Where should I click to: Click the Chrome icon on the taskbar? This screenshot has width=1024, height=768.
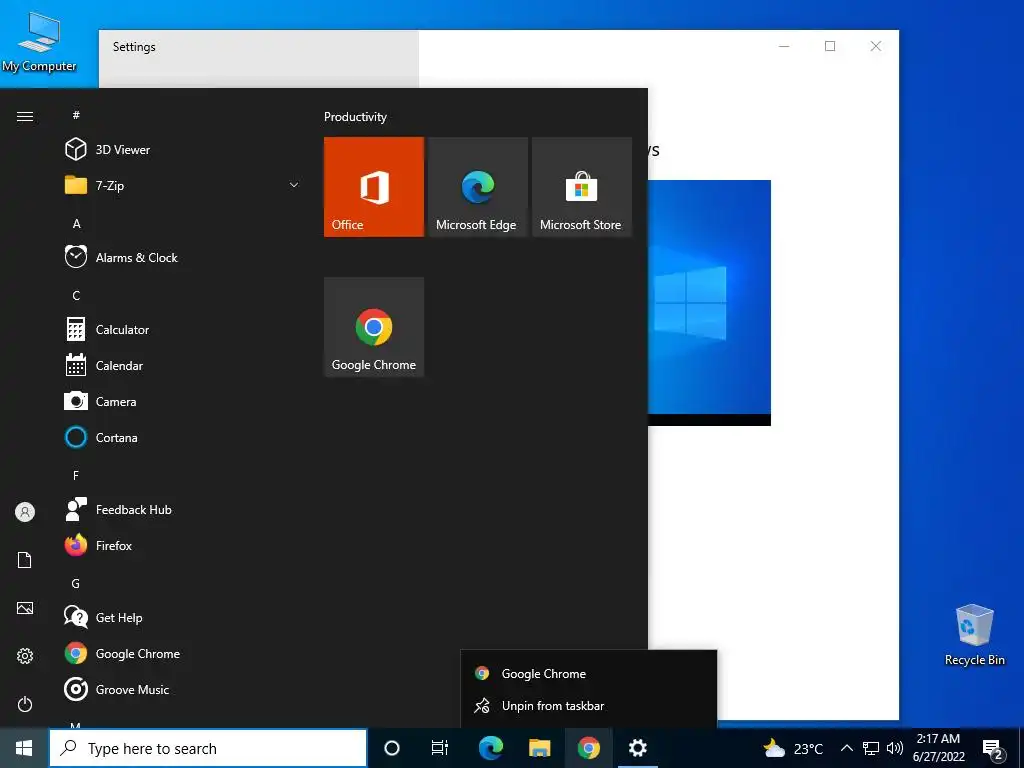588,748
